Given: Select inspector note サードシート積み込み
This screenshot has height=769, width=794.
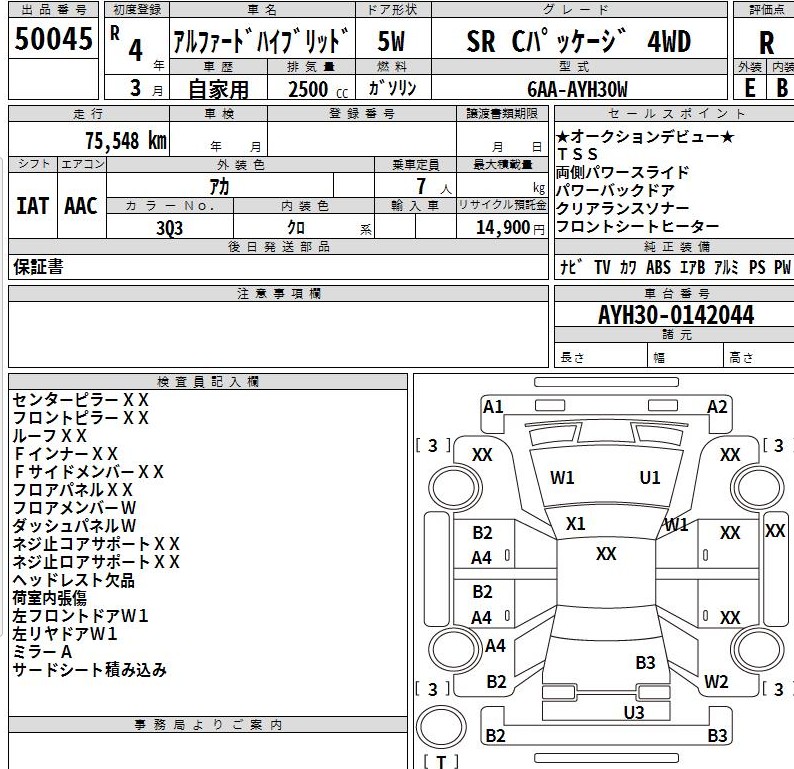Looking at the screenshot, I should 89,670.
